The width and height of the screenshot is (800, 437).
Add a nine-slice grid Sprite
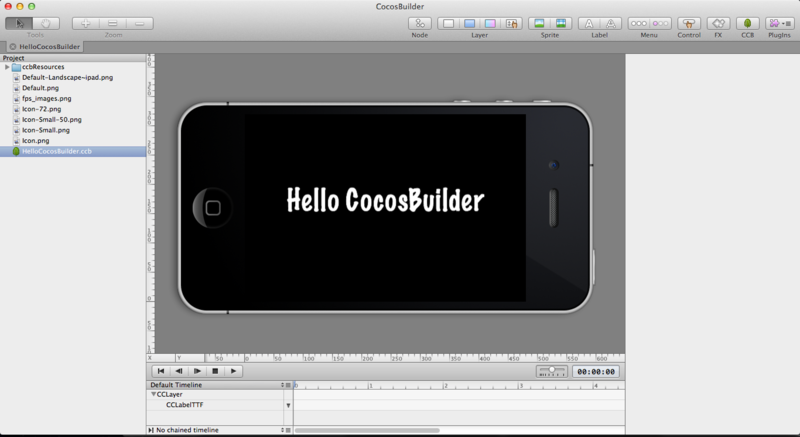coord(561,23)
